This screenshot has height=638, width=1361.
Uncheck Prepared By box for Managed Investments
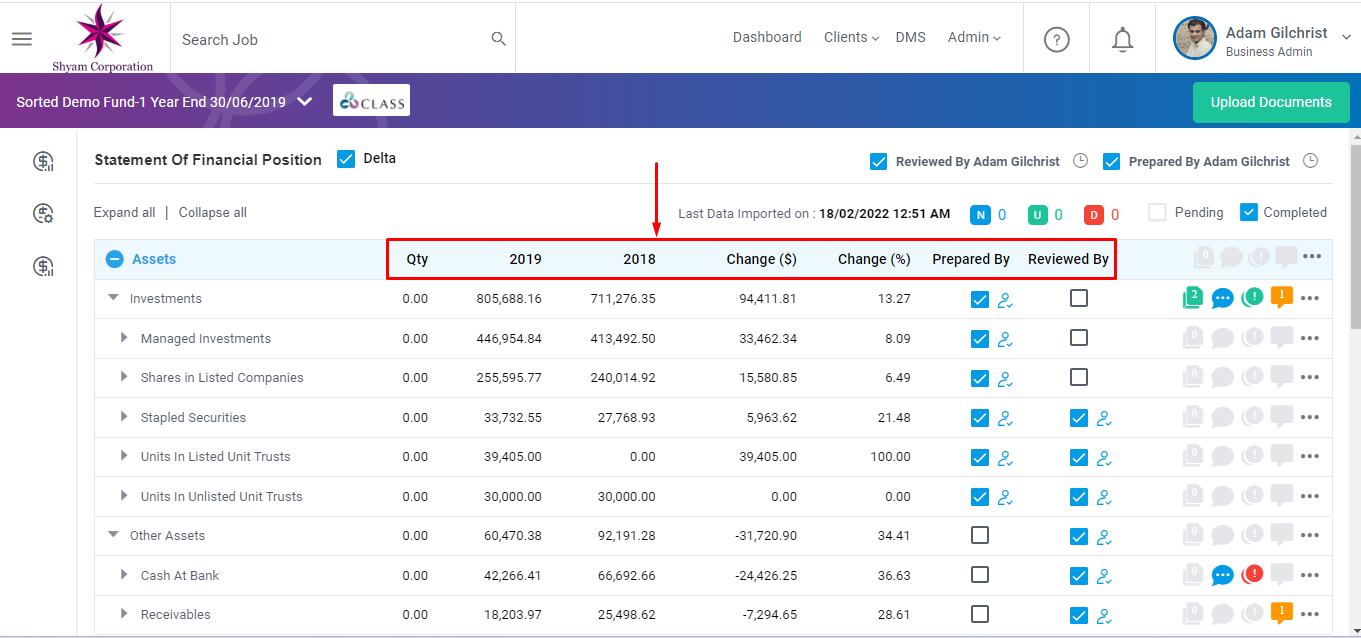pyautogui.click(x=980, y=338)
